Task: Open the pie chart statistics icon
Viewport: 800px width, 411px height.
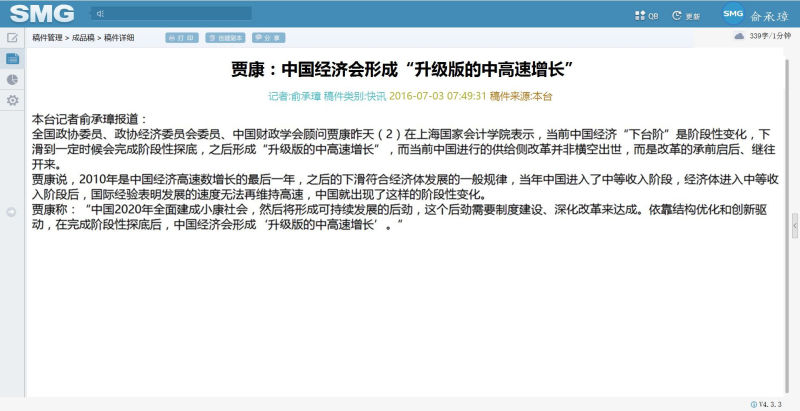Action: point(12,80)
